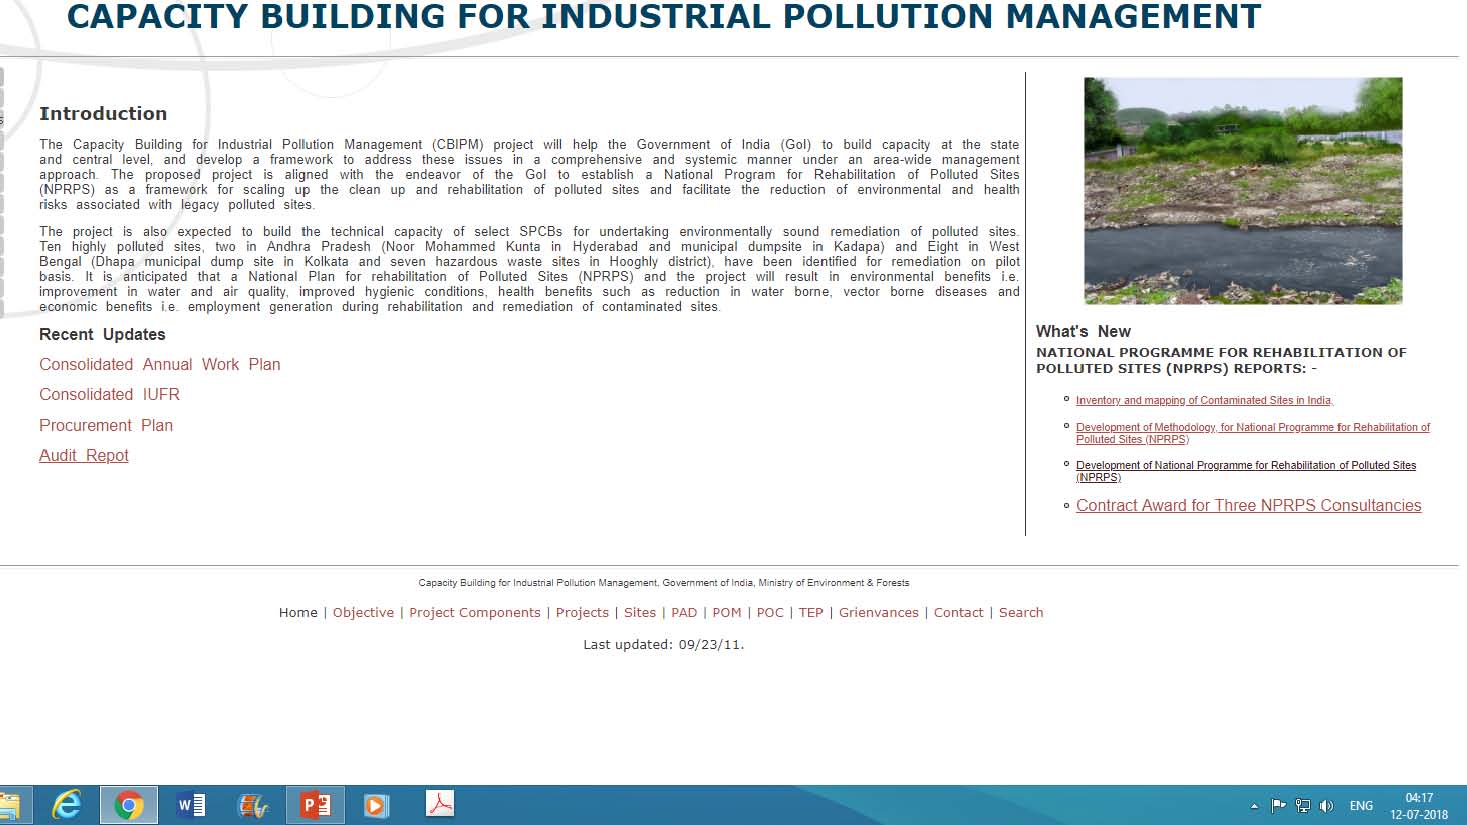Open the Audit Repot link
This screenshot has width=1467, height=825.
point(84,456)
